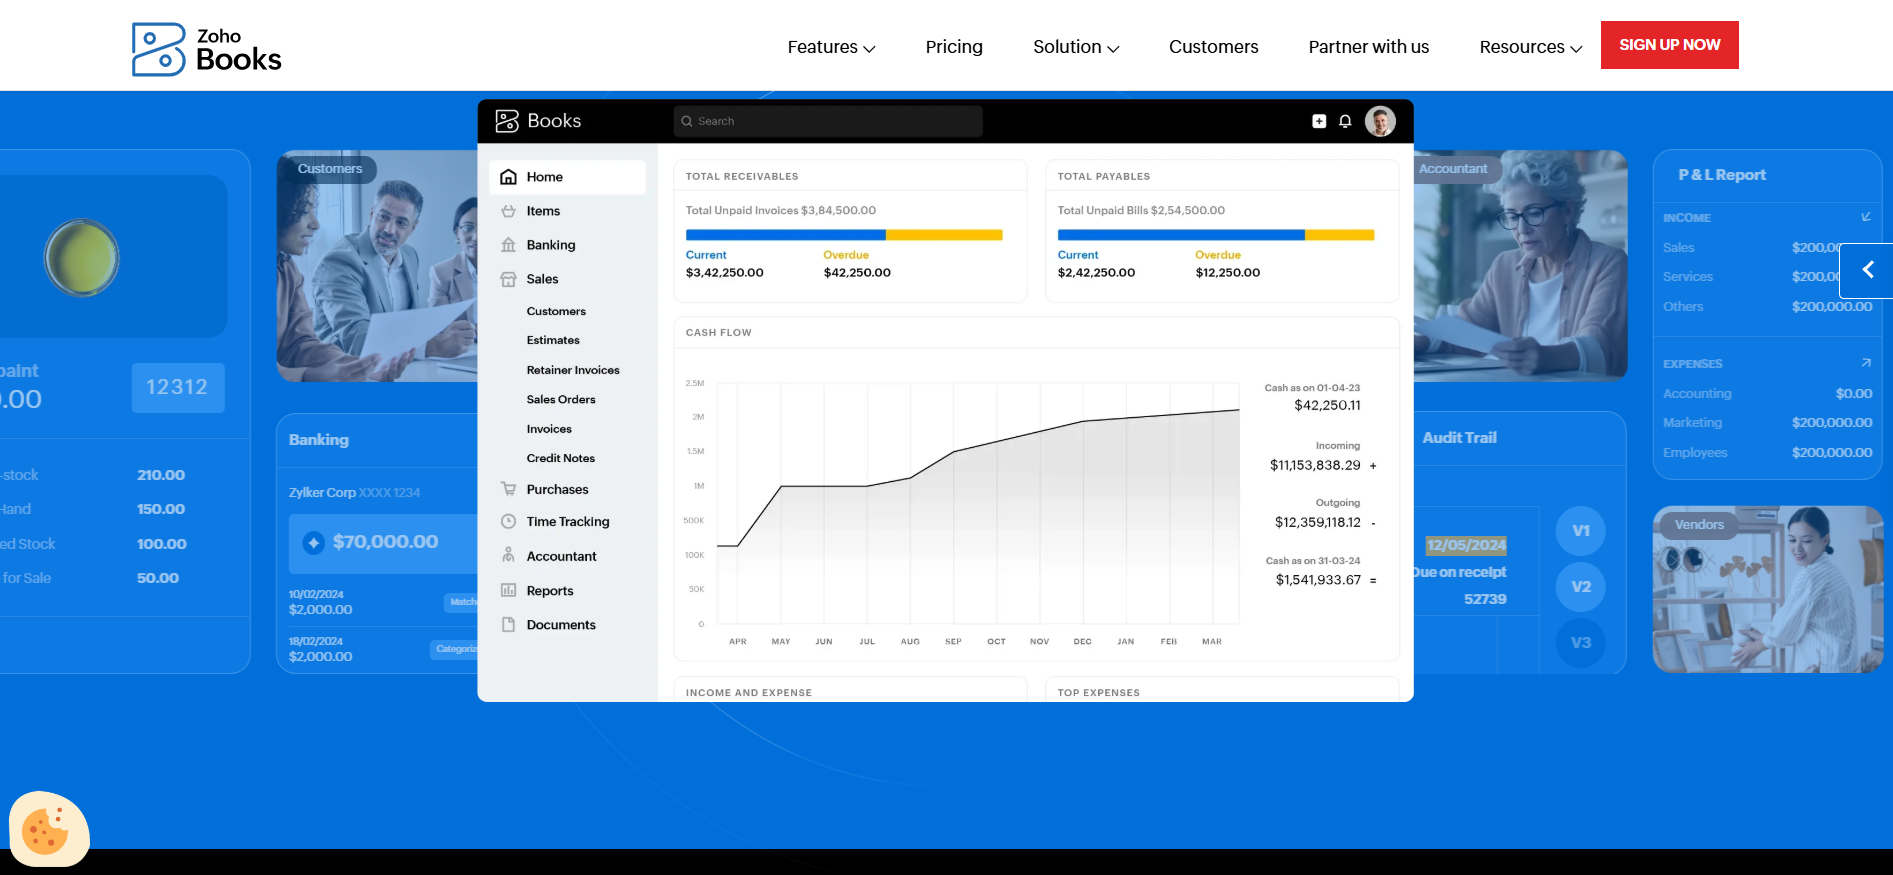
Task: Click the Incoming amount $11,153,838.29
Action: [1315, 465]
